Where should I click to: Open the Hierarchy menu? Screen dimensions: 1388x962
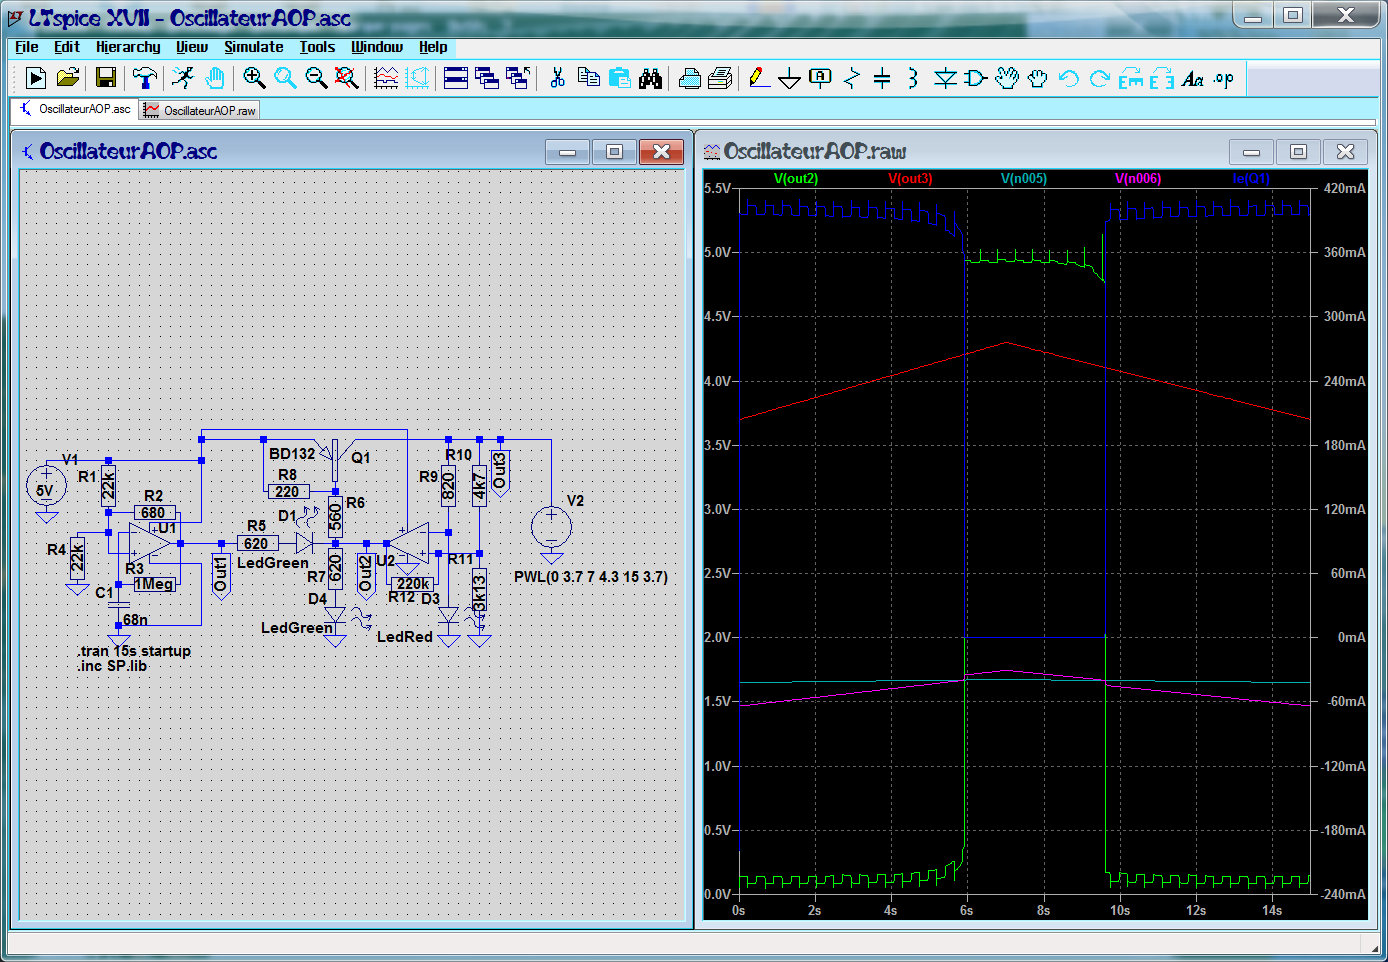(128, 47)
